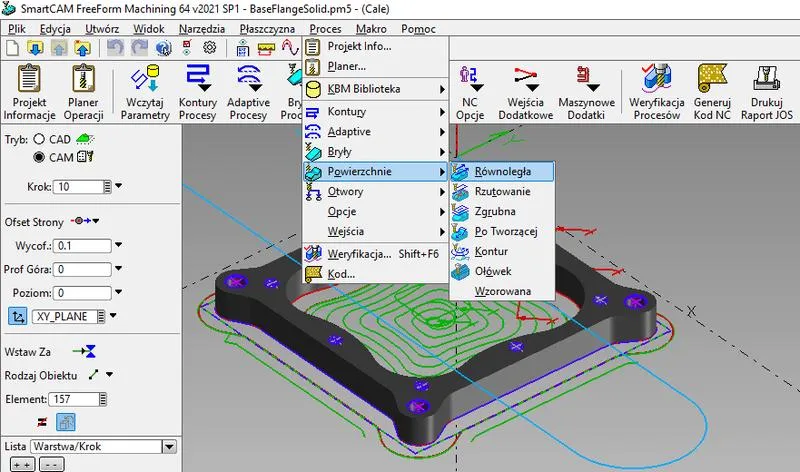Click the ++ button under Lista
The width and height of the screenshot is (800, 472).
[x=19, y=465]
